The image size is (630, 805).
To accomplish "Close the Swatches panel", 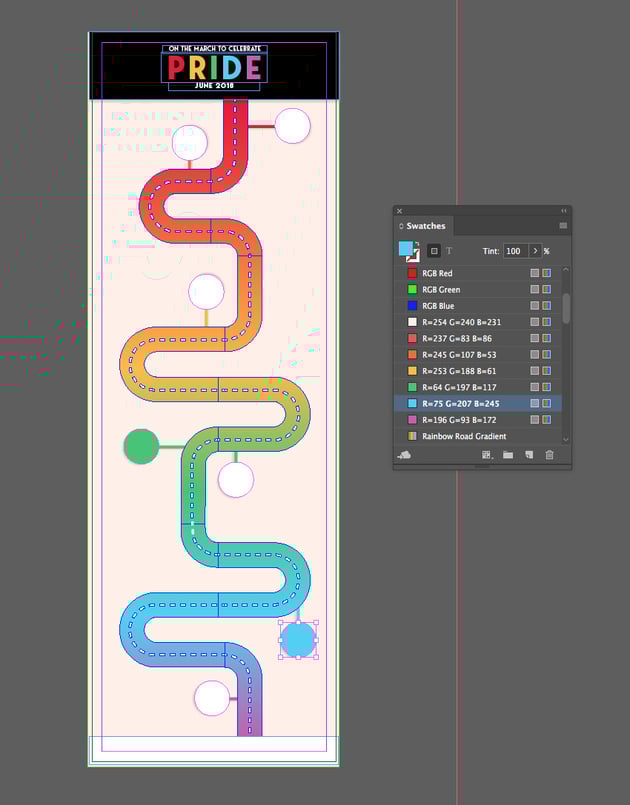I will click(399, 210).
